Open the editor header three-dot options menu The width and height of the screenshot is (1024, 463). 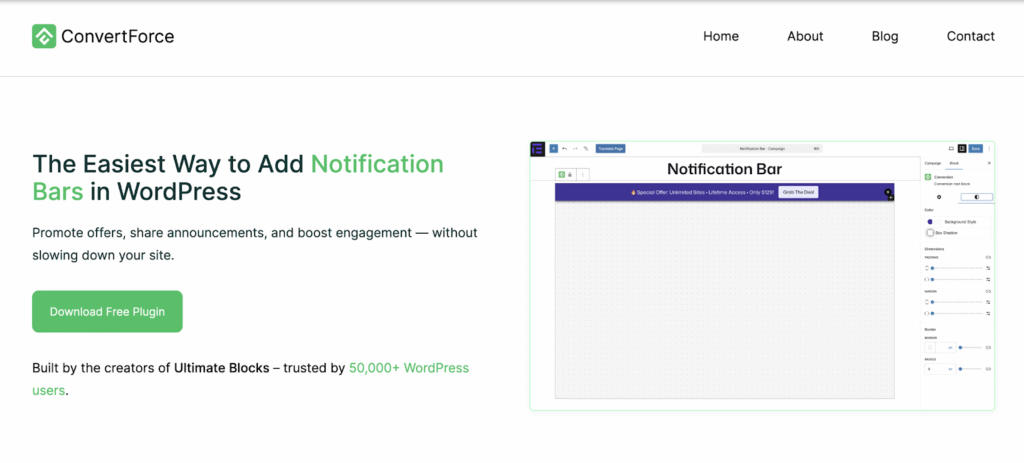pos(989,148)
